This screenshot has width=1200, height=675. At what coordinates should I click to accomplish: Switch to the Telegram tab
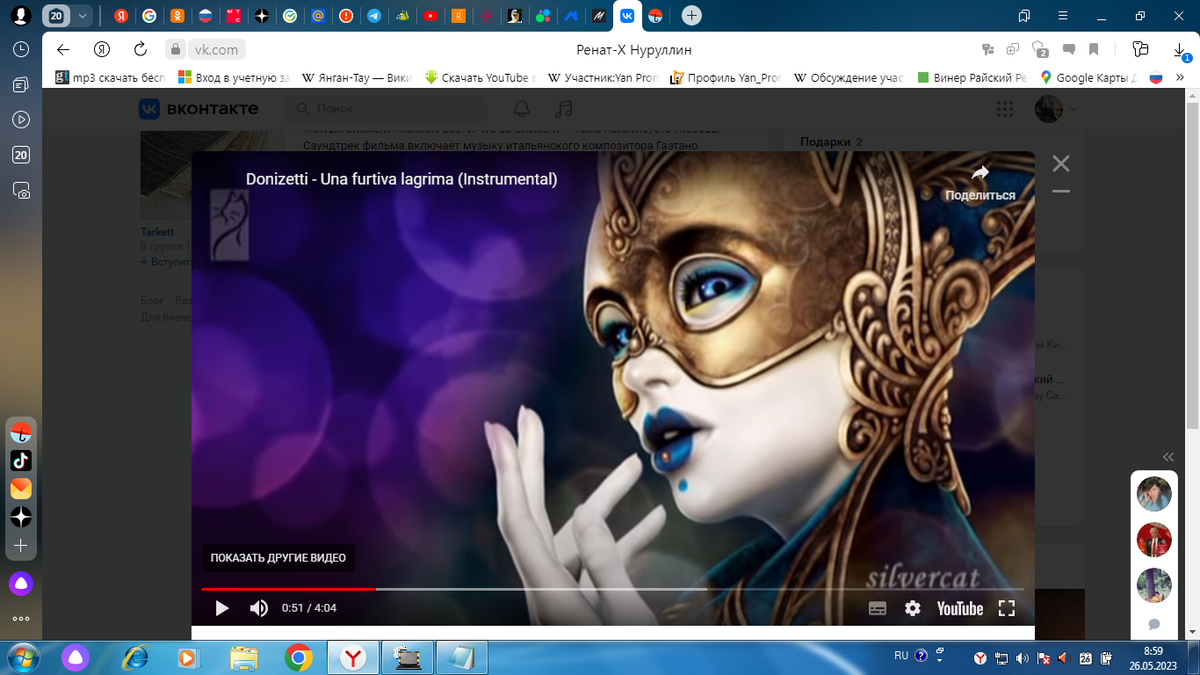click(373, 16)
